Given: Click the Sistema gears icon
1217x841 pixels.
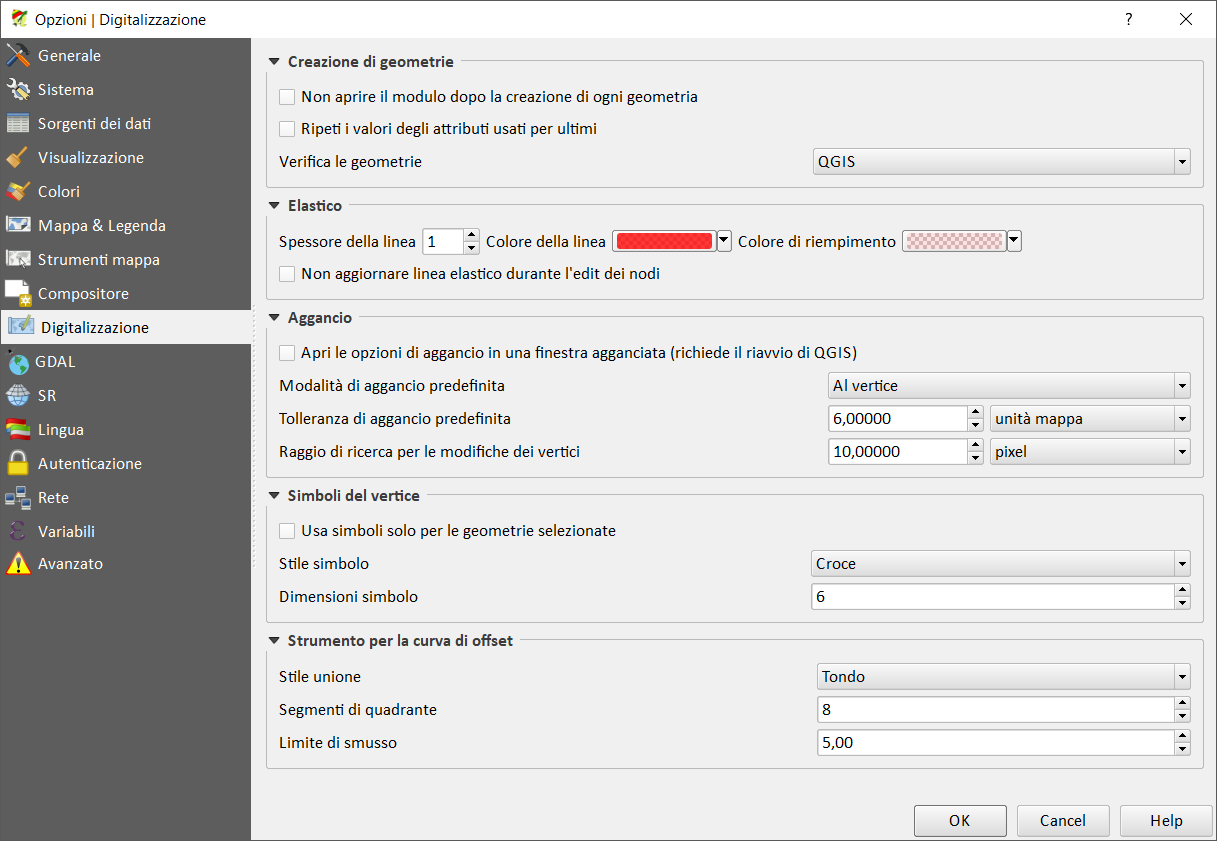Looking at the screenshot, I should click(19, 90).
